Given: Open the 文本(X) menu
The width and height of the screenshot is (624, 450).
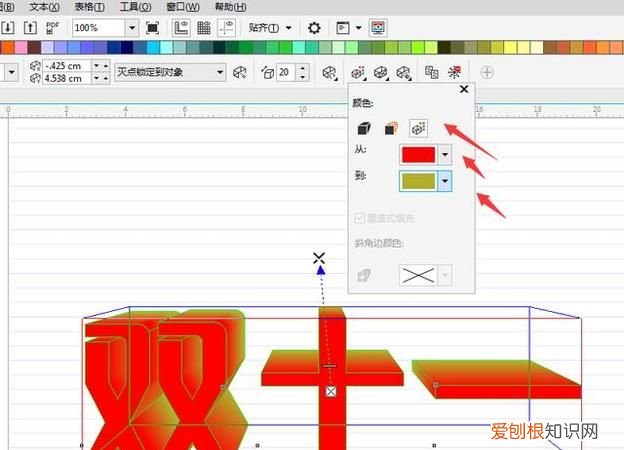Looking at the screenshot, I should [x=45, y=7].
